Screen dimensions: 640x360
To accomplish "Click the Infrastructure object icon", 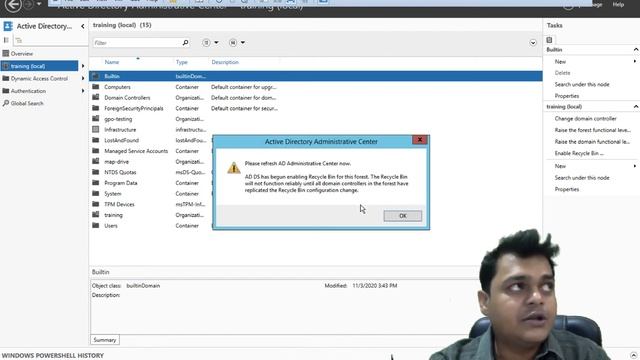I will 96,129.
